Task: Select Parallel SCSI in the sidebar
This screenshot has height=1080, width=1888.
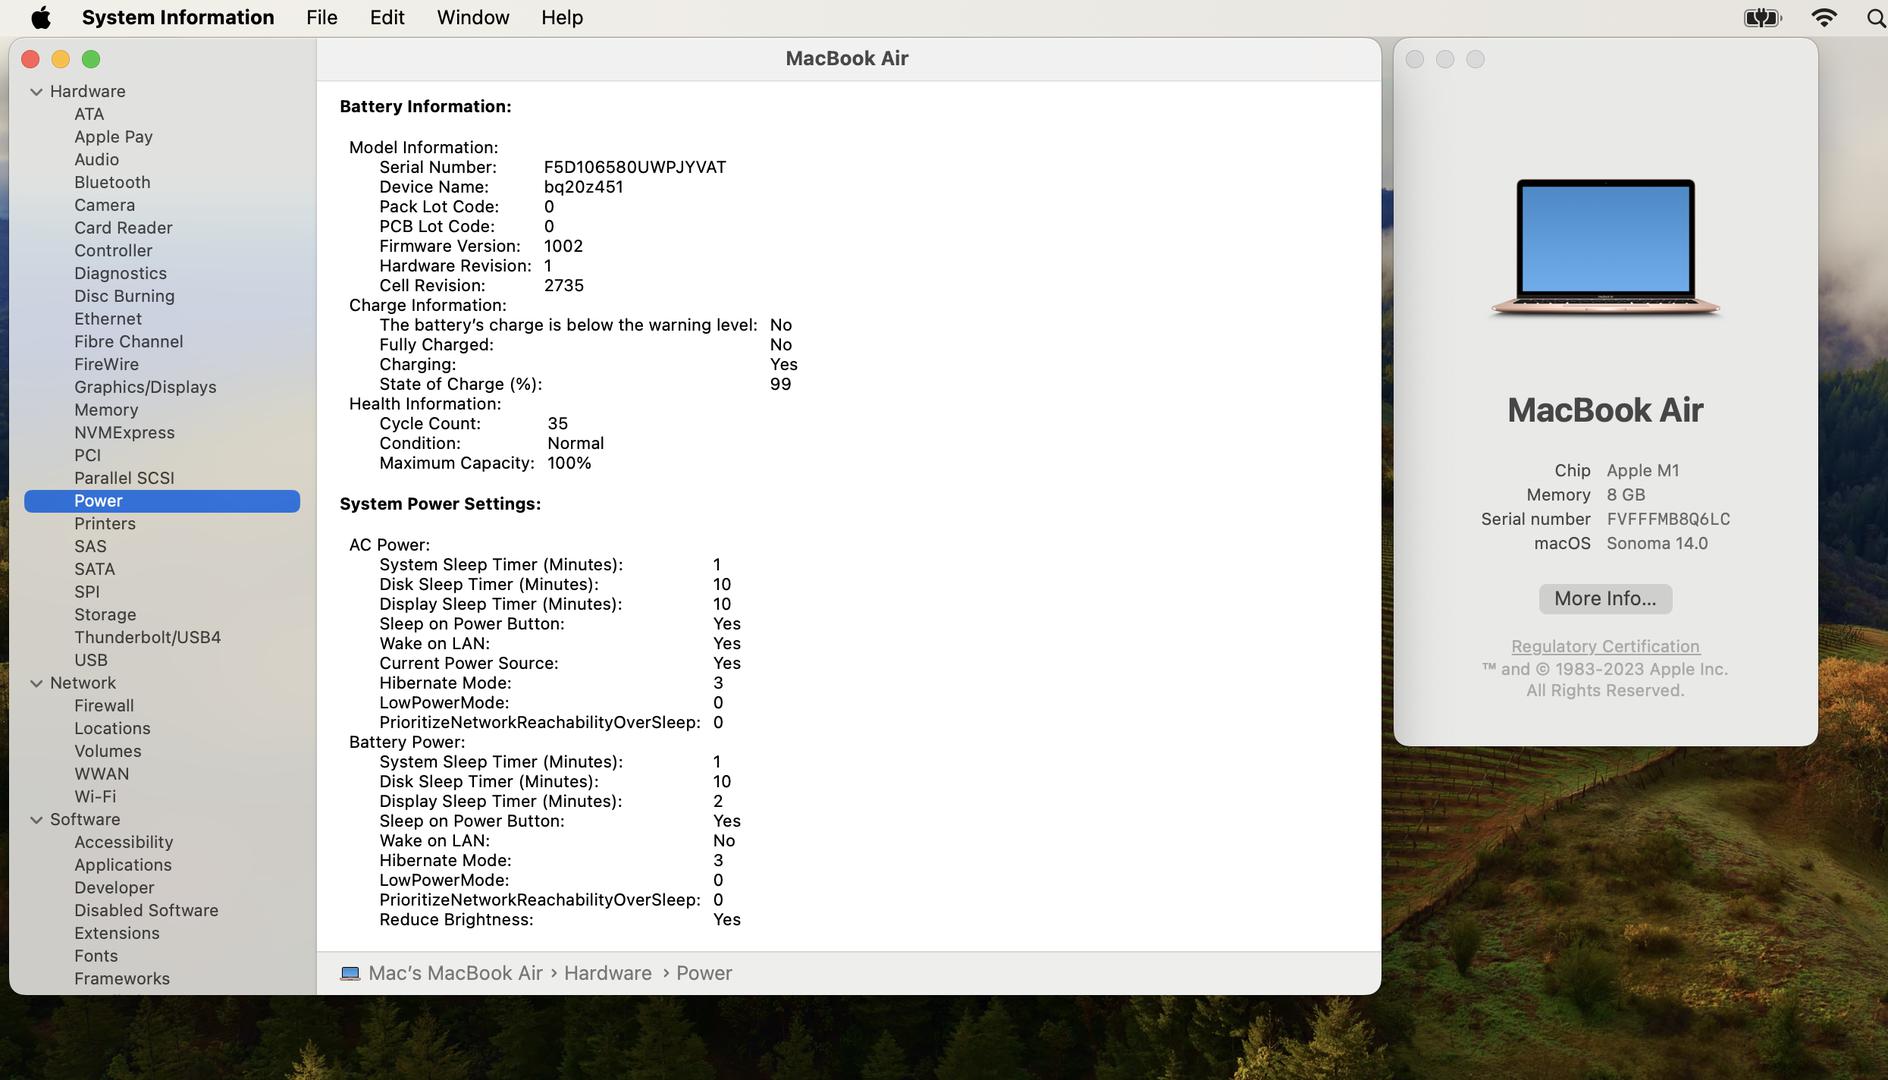Action: pos(124,478)
